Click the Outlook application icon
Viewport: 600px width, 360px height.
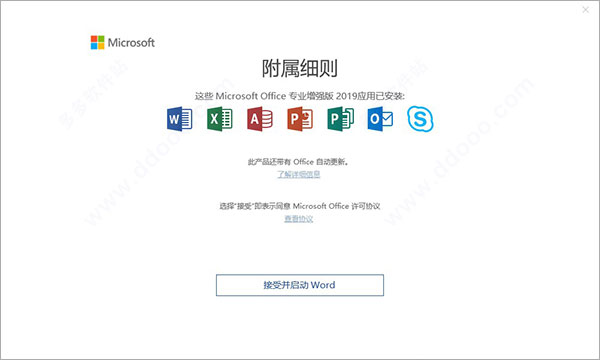380,119
